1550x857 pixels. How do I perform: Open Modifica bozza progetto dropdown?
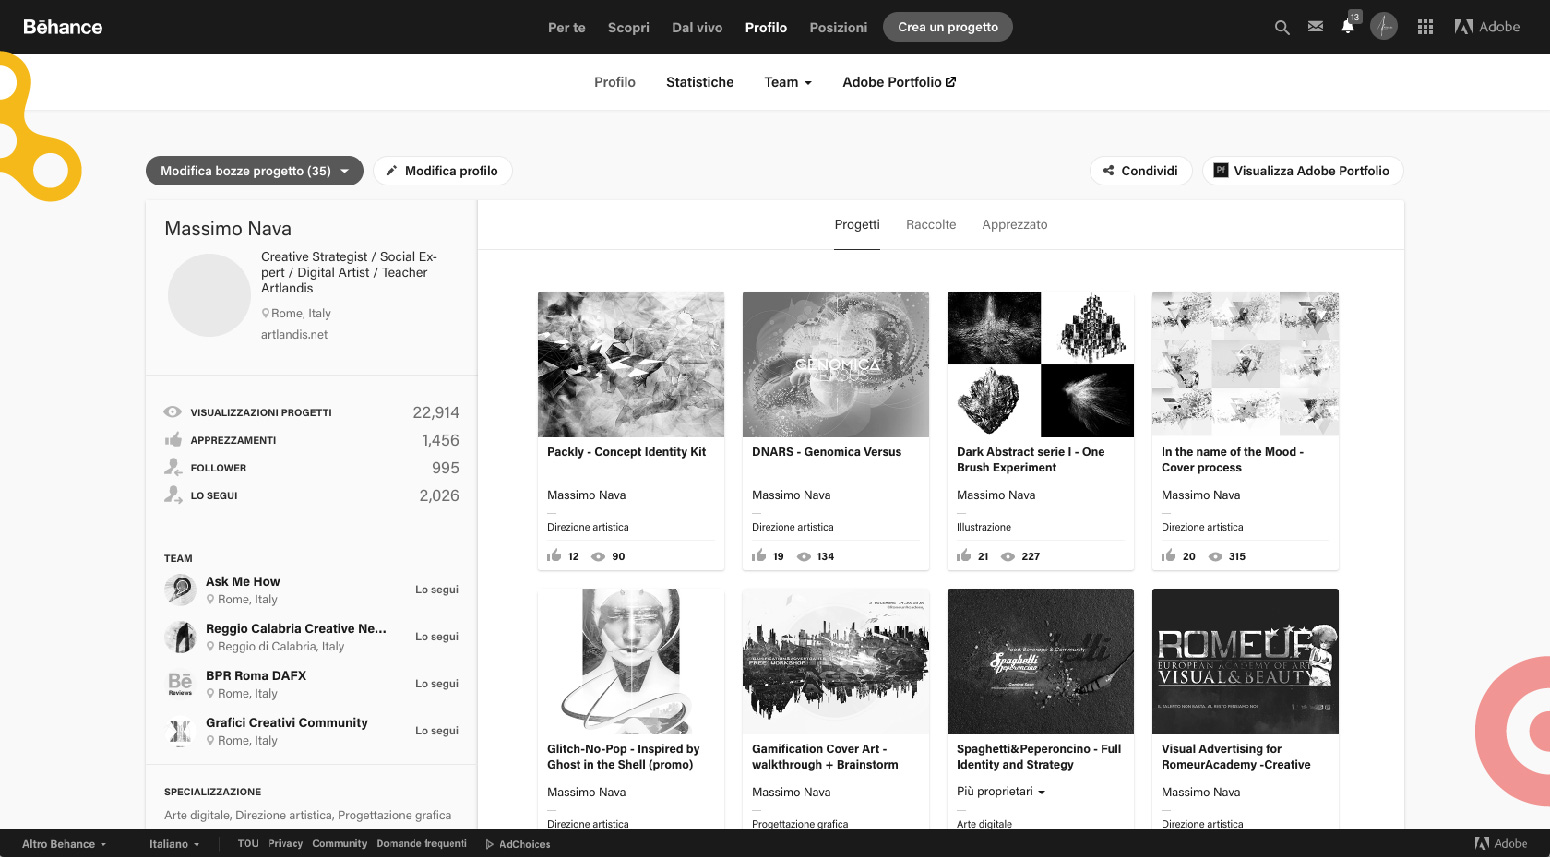pyautogui.click(x=254, y=171)
